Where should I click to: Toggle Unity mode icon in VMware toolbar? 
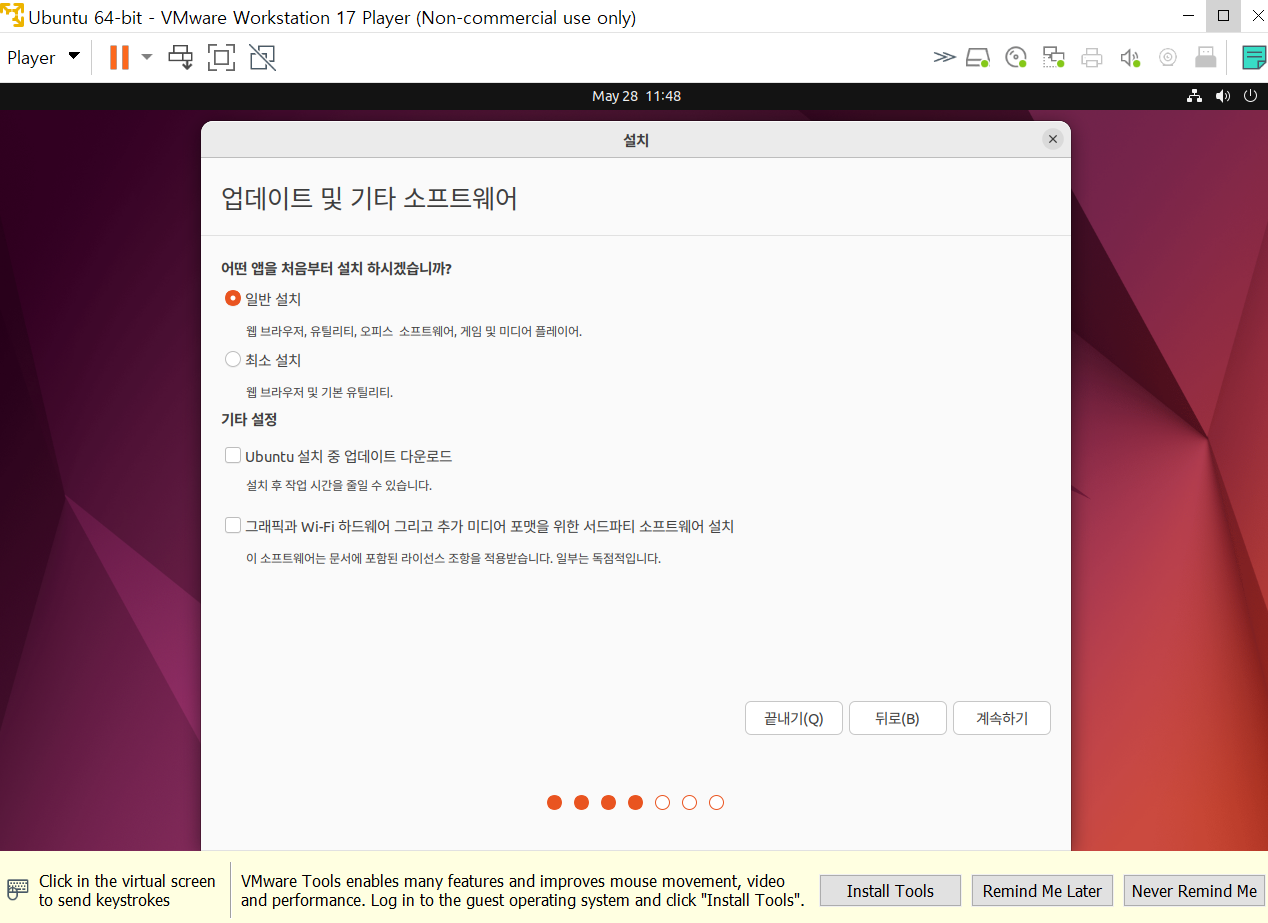point(262,57)
